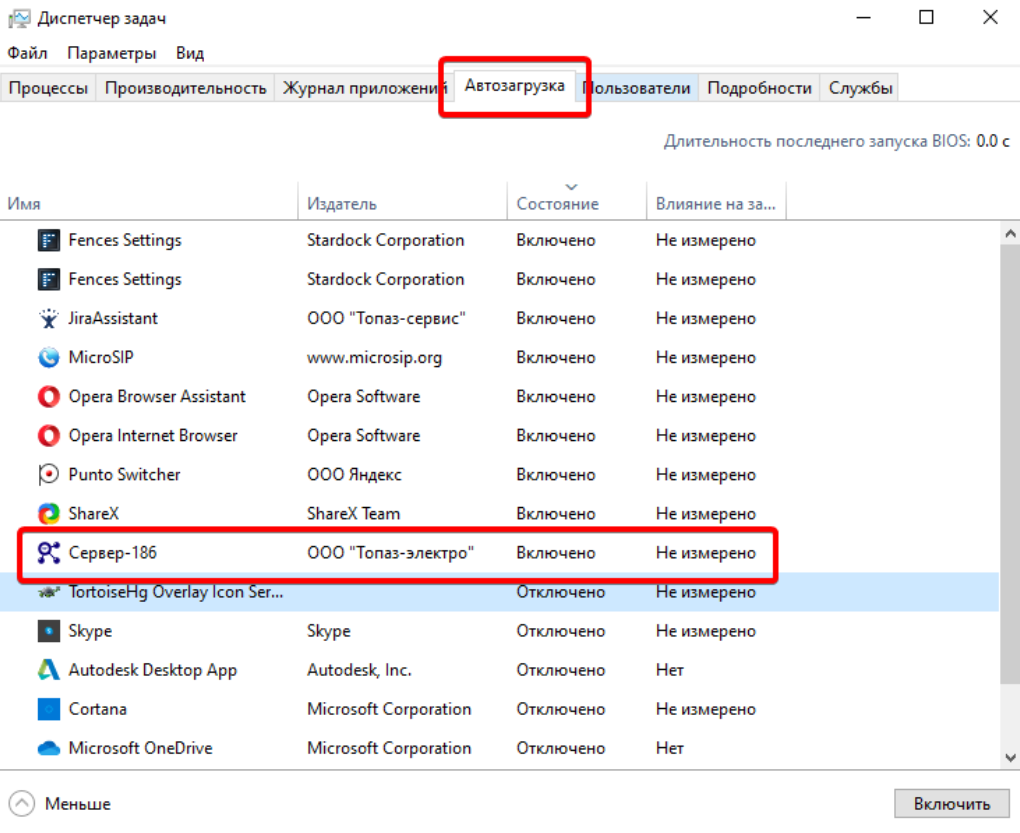
Task: Click publisher ООО Яндекс
Action: [355, 475]
